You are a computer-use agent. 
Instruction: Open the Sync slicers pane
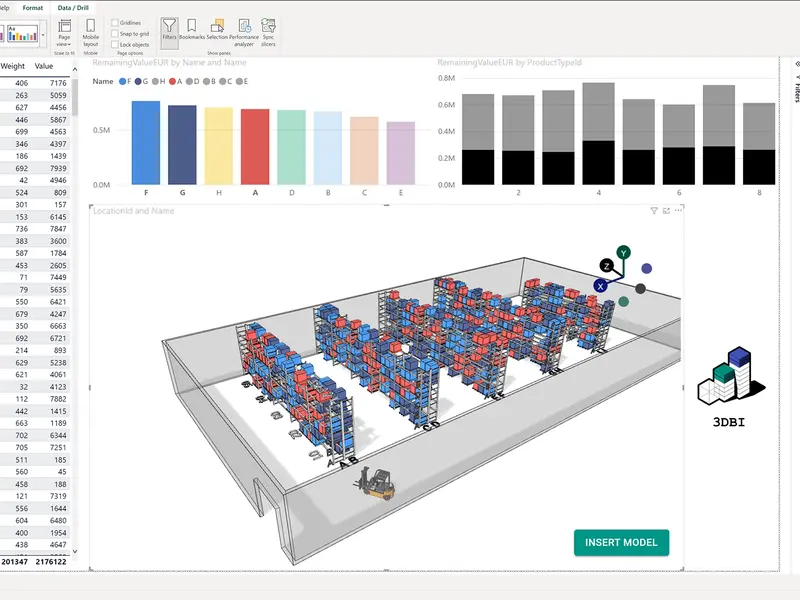[x=268, y=32]
